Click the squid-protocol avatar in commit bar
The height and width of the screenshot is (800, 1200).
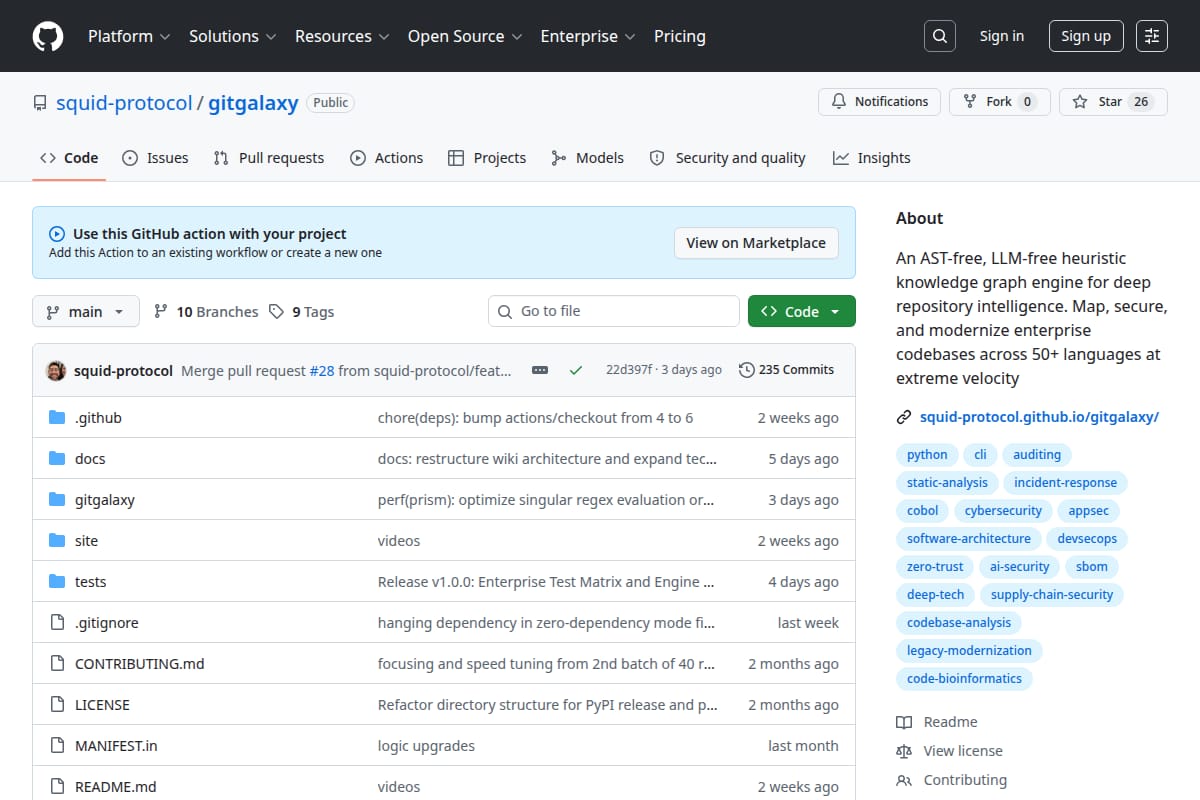56,370
